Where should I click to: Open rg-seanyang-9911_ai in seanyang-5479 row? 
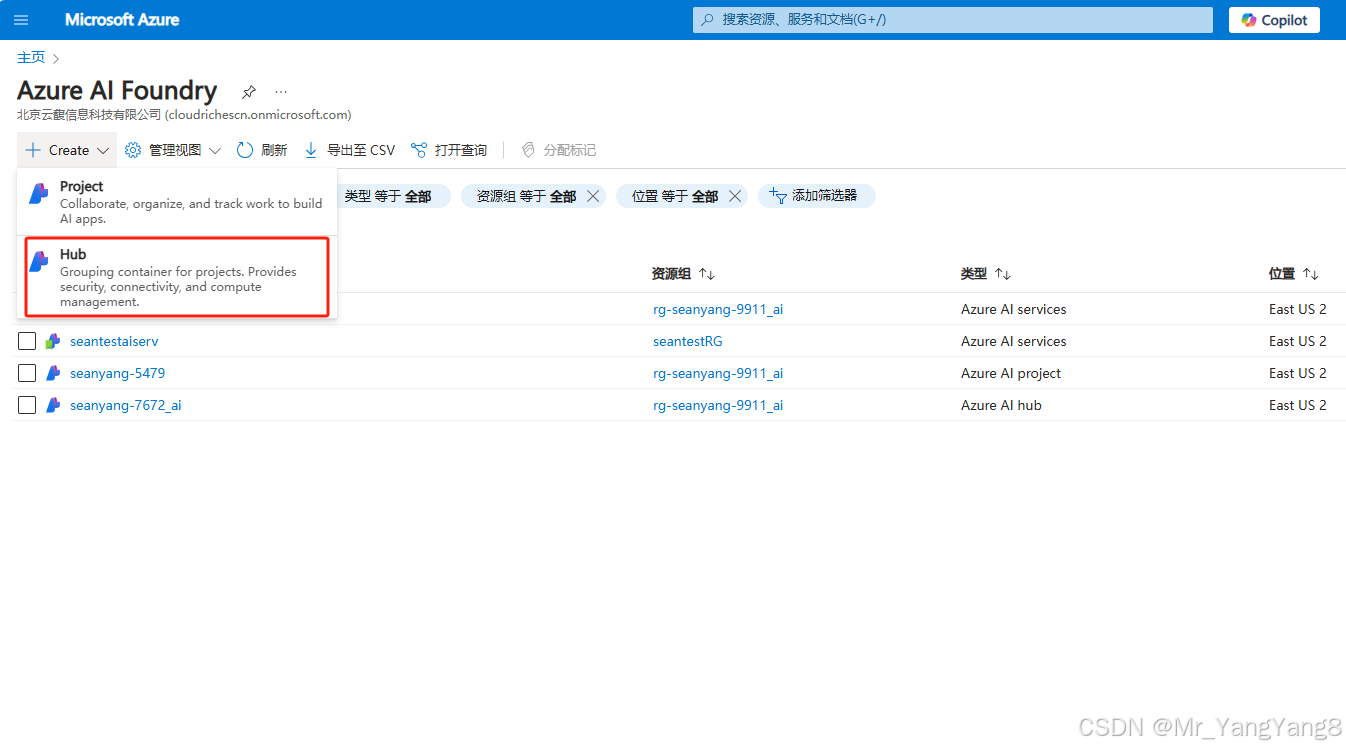[x=718, y=373]
